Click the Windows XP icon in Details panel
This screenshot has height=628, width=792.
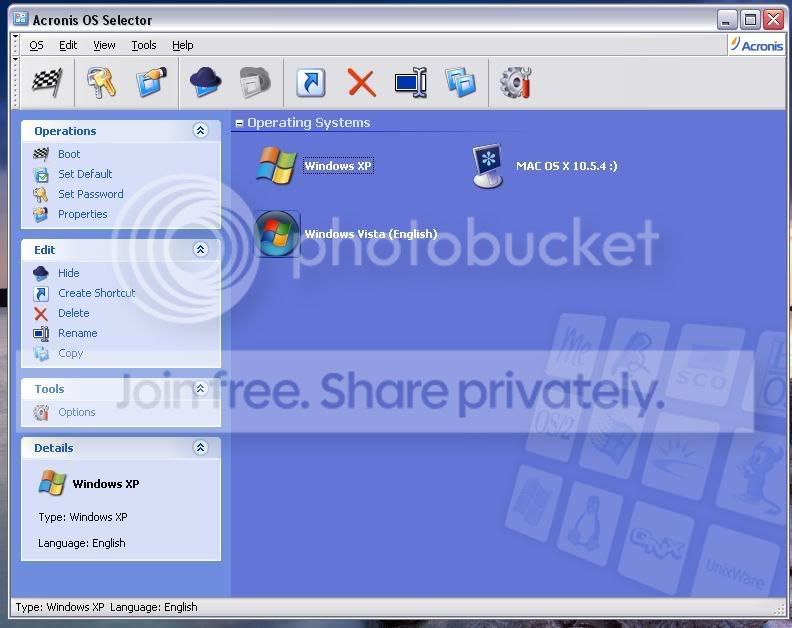pos(52,482)
